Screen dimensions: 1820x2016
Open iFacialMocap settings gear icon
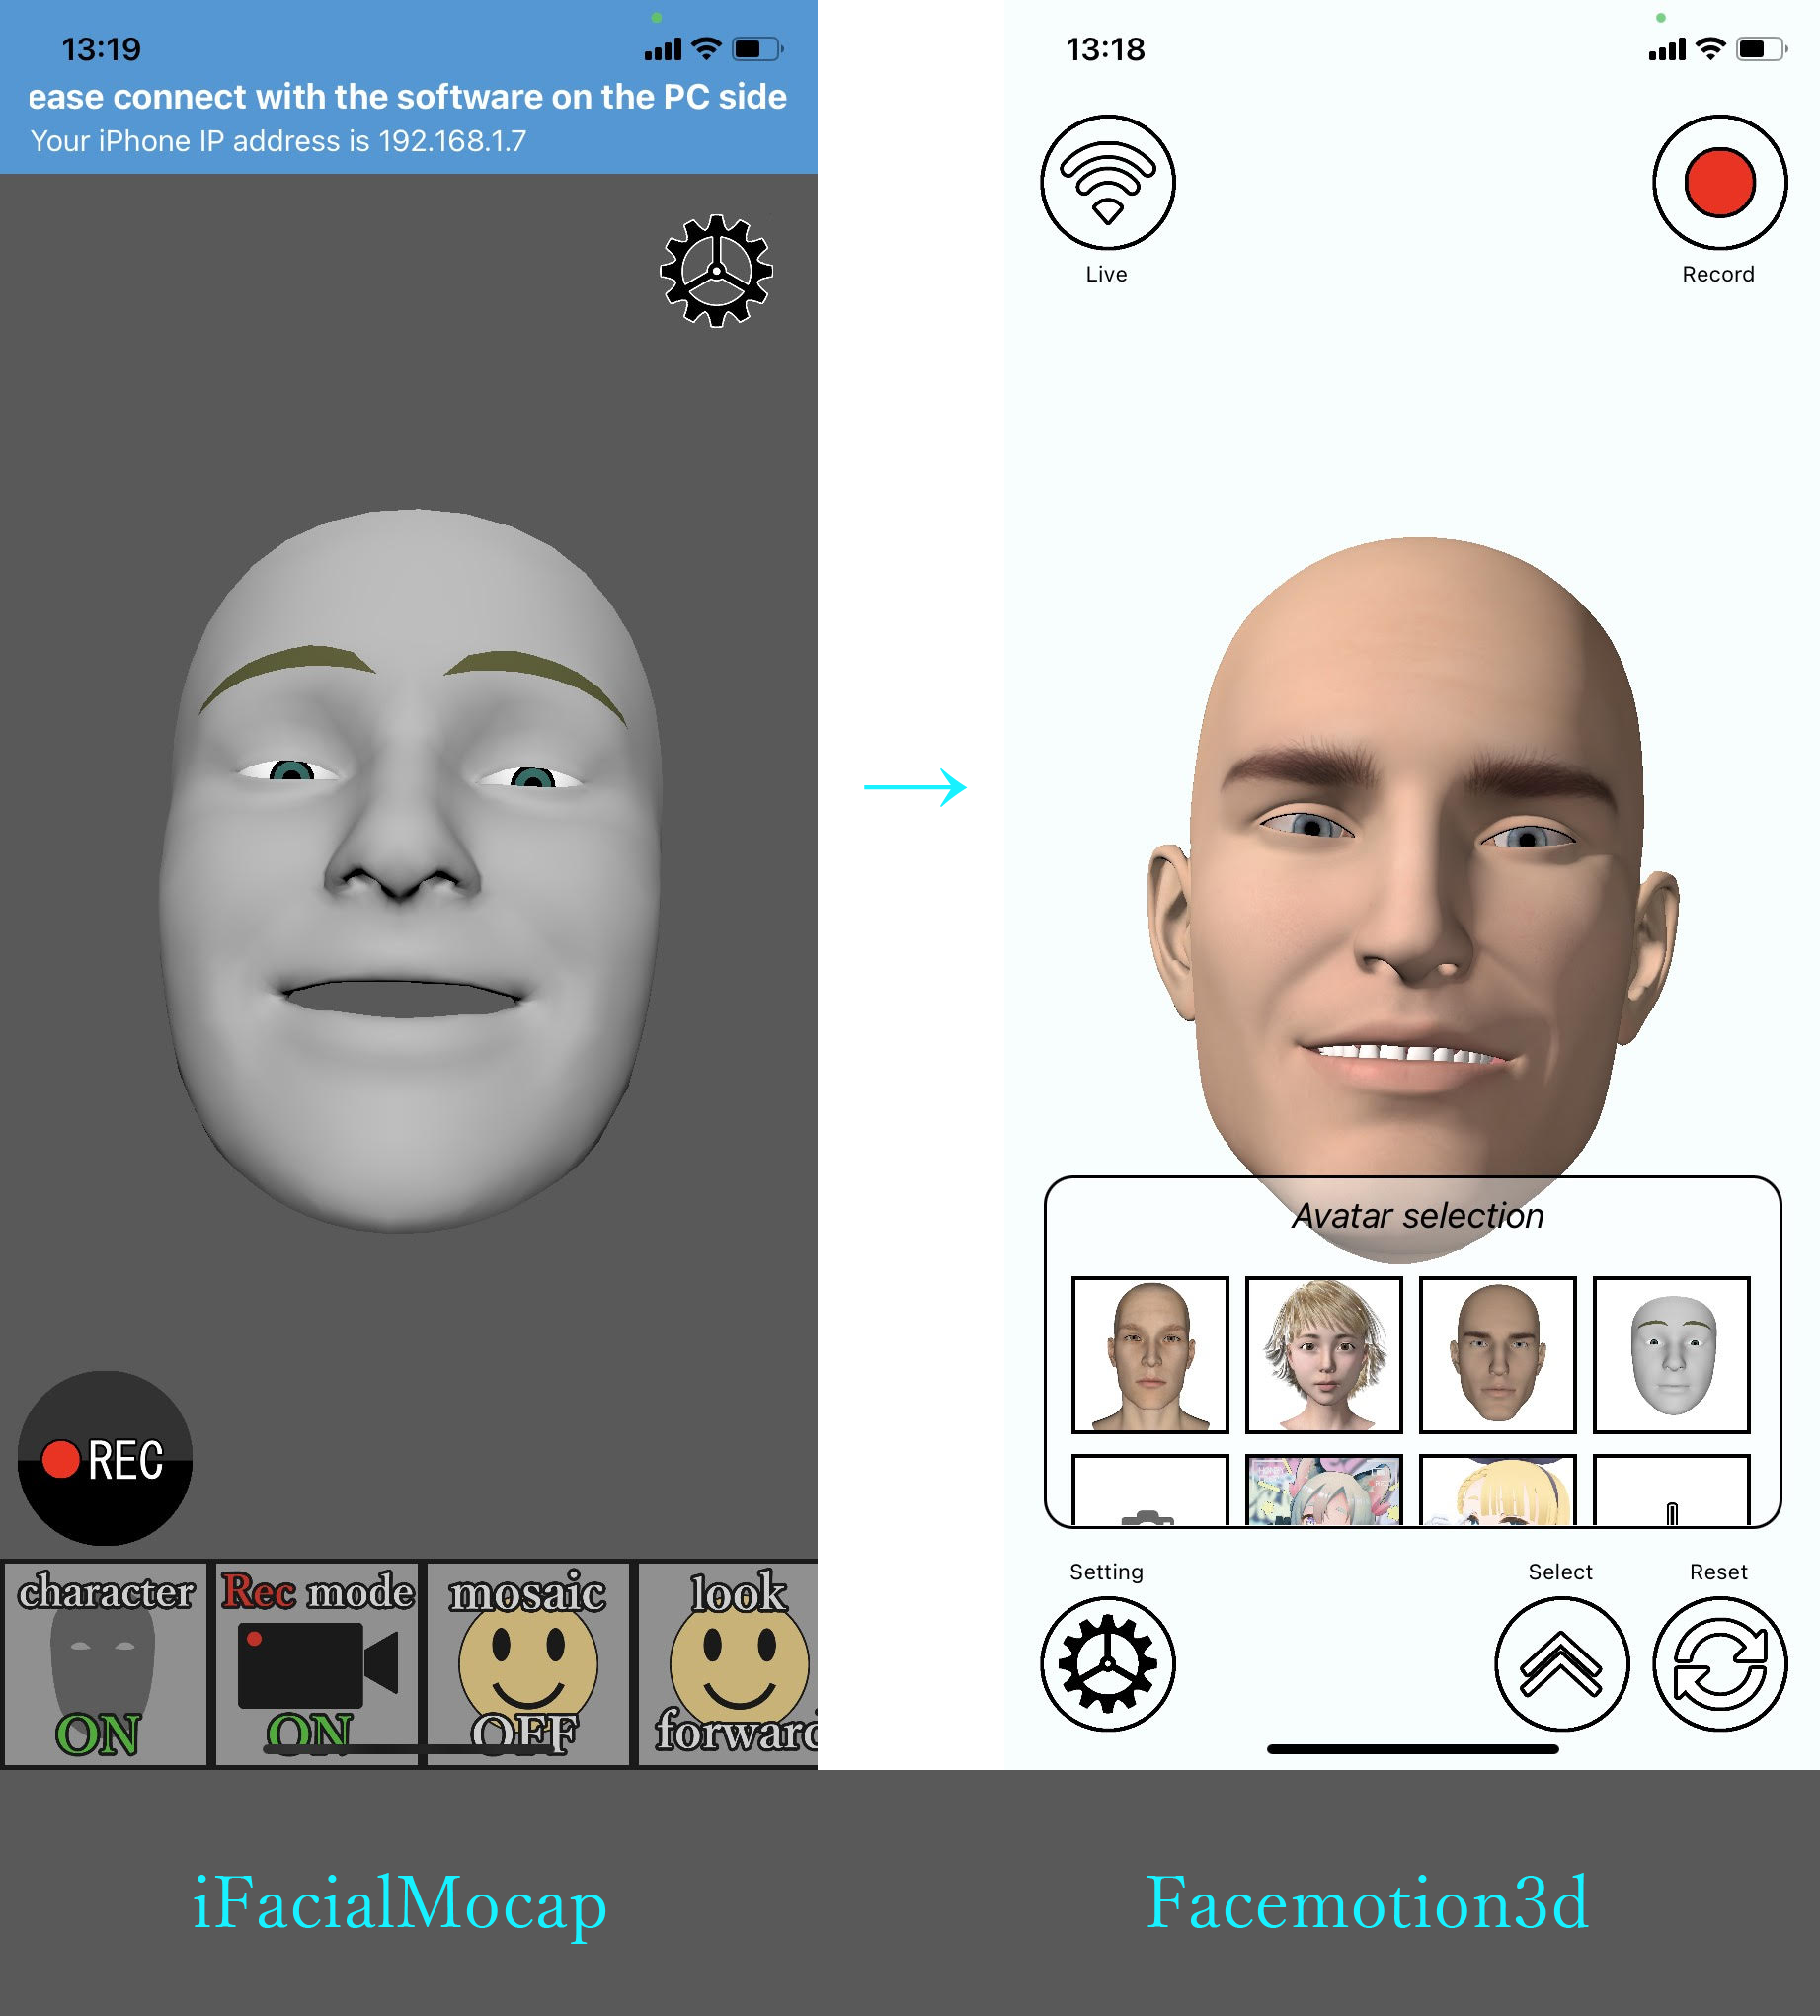click(x=716, y=271)
